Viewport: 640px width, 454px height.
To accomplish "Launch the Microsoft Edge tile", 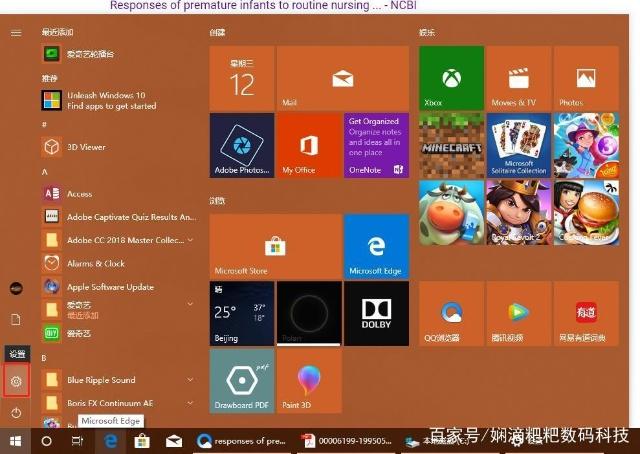I will (376, 247).
